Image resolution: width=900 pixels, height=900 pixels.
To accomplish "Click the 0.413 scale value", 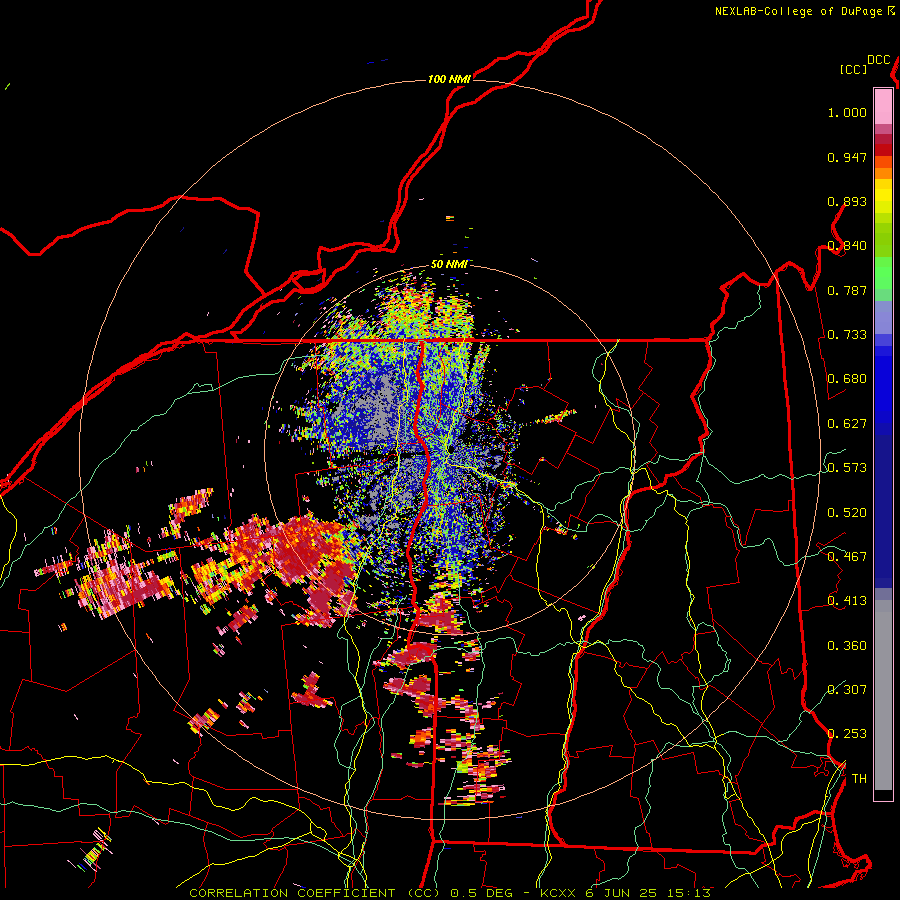I will point(847,601).
